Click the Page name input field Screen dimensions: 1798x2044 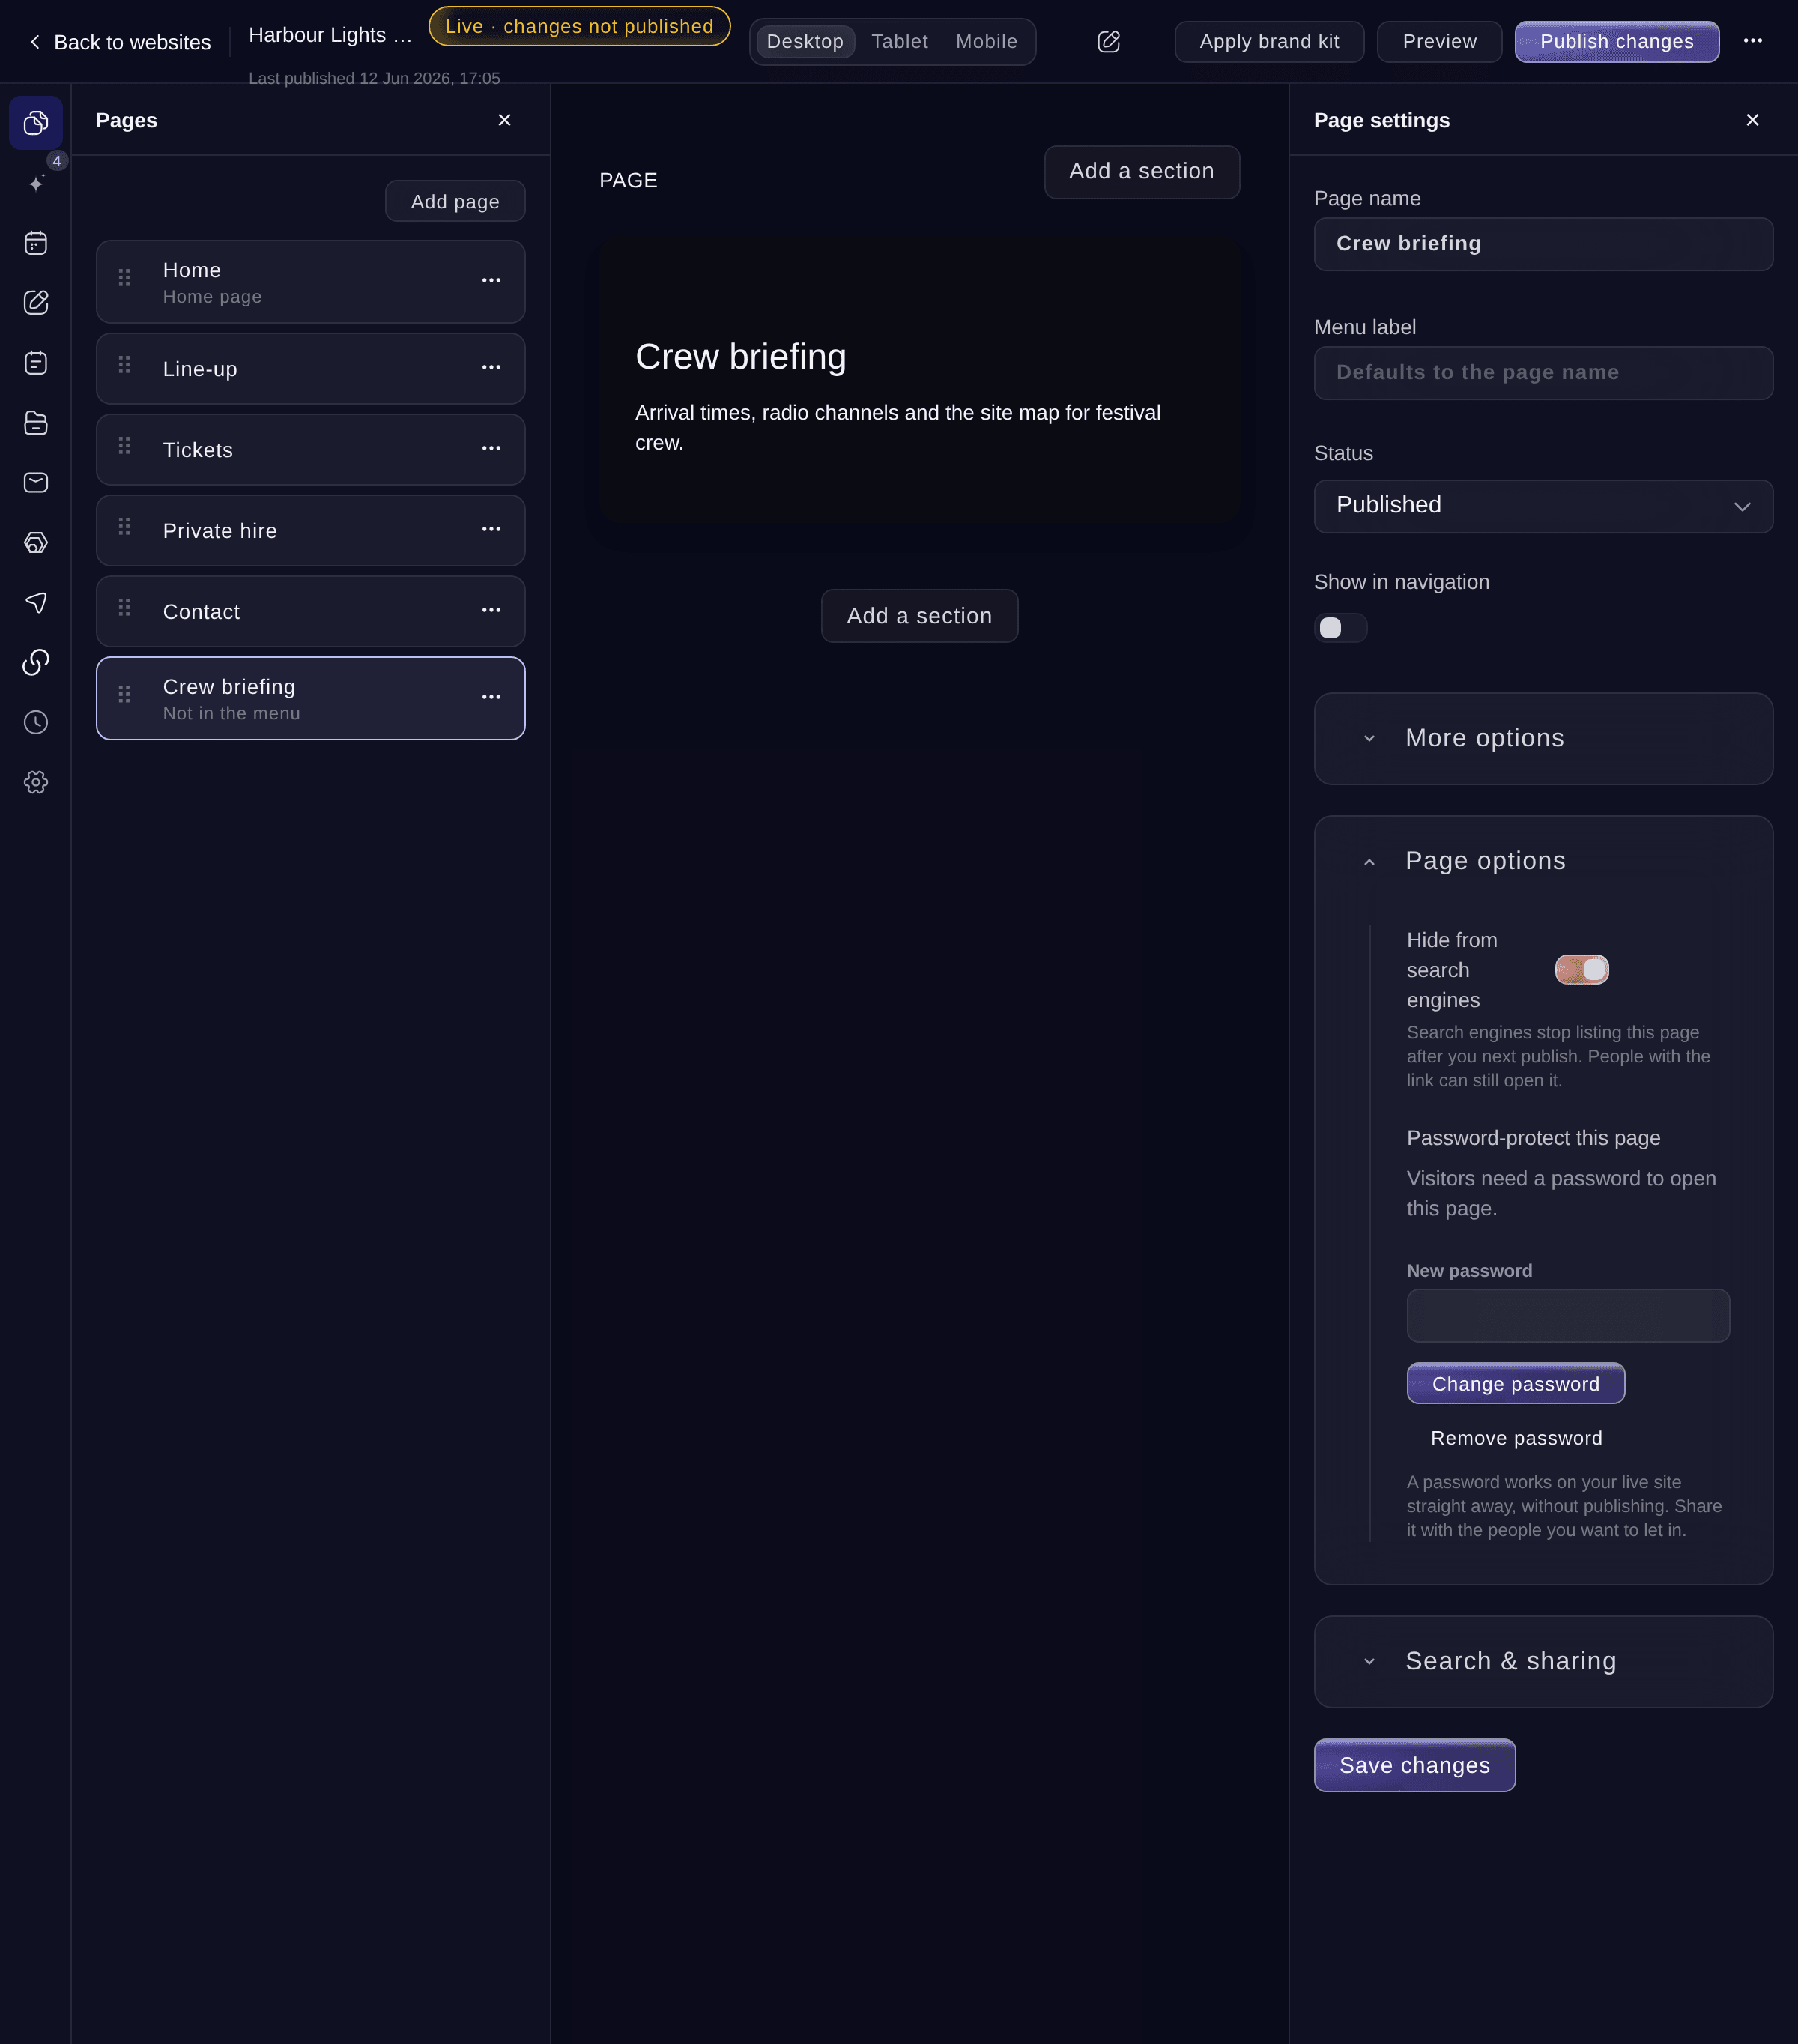1543,244
